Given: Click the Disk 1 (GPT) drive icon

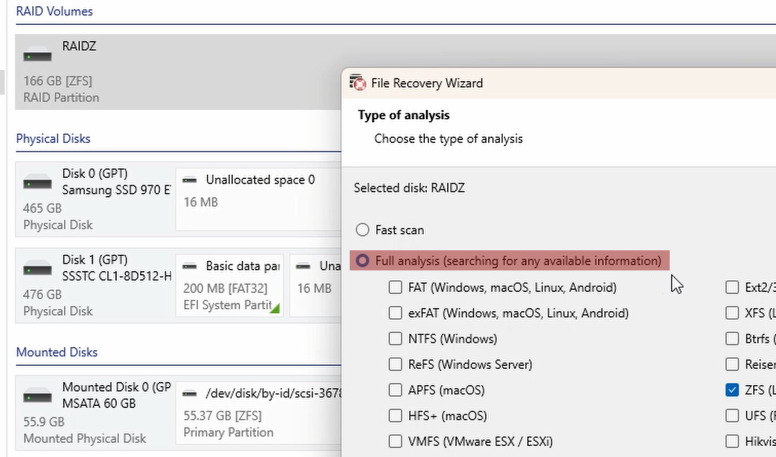Looking at the screenshot, I should (37, 268).
